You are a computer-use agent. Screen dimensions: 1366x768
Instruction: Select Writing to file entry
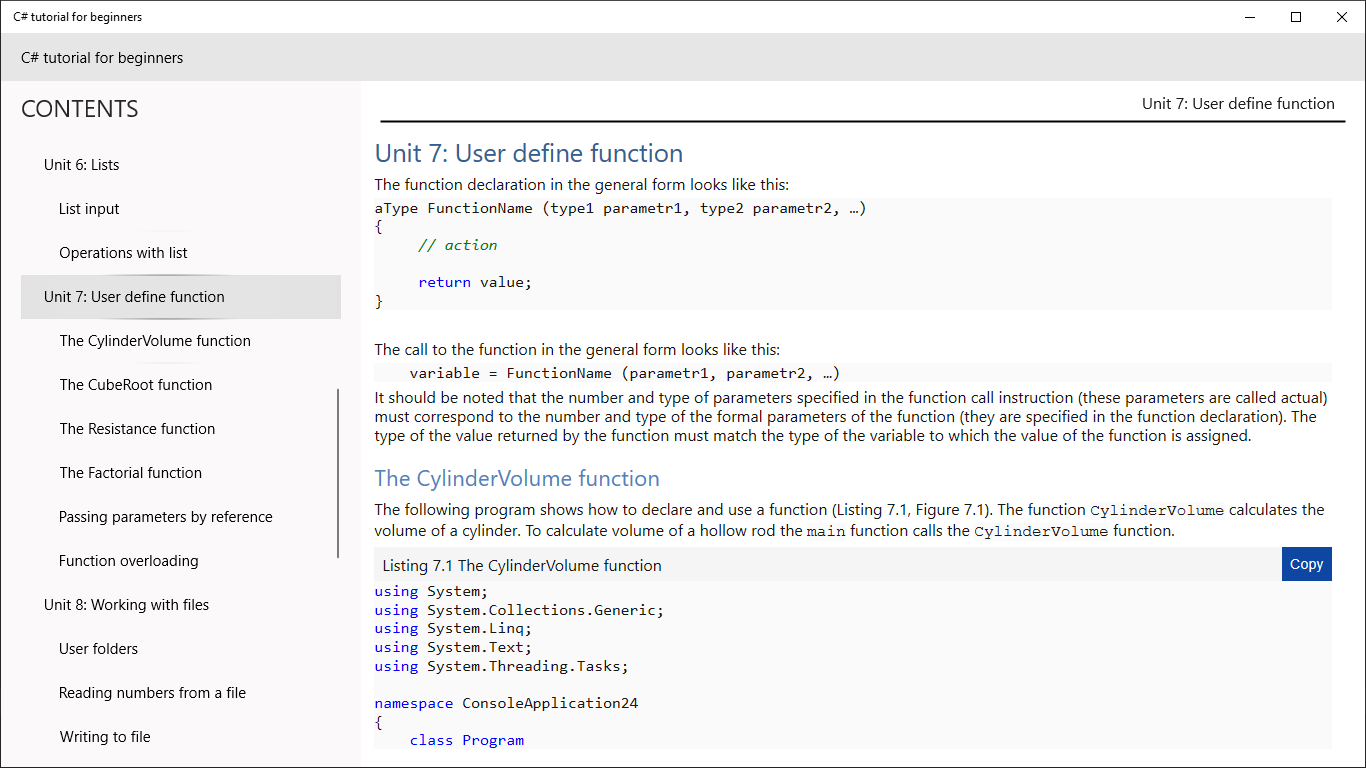(x=105, y=737)
